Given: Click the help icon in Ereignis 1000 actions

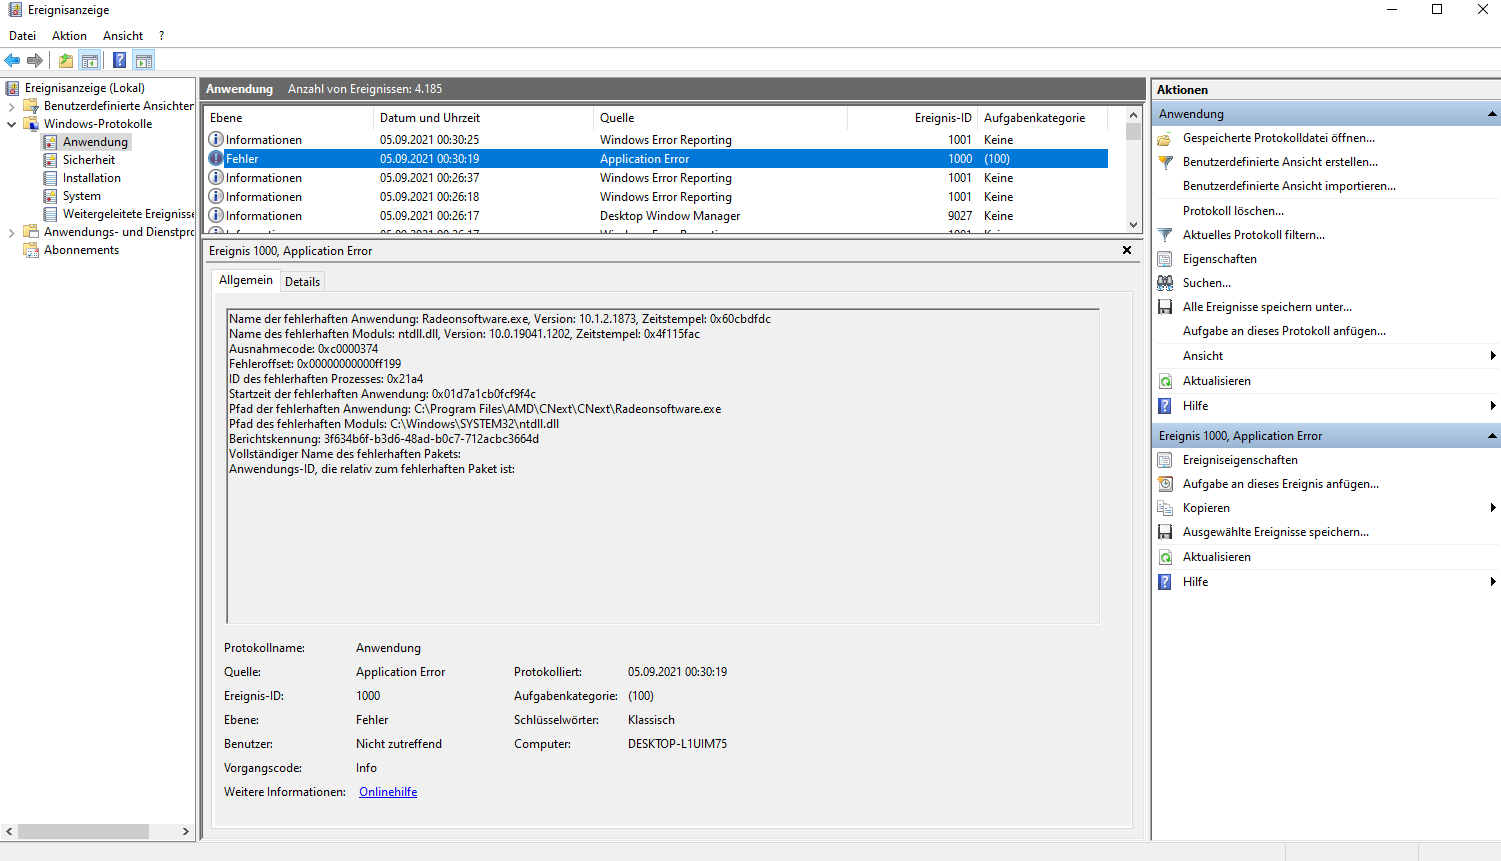Looking at the screenshot, I should pos(1165,582).
